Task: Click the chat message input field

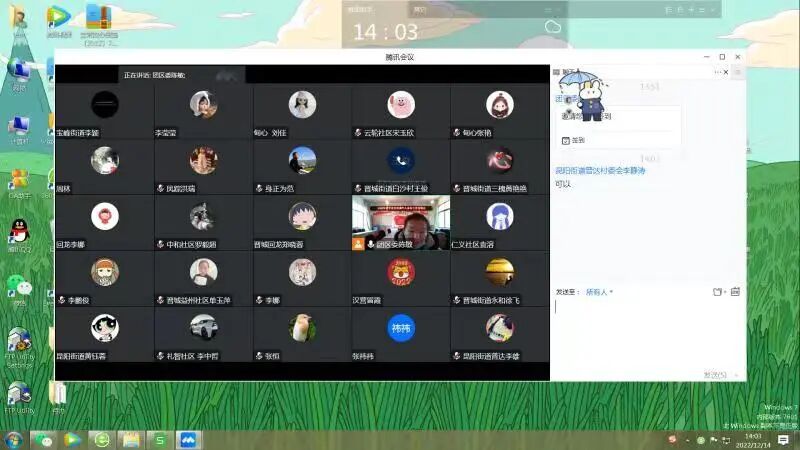Action: [x=647, y=332]
